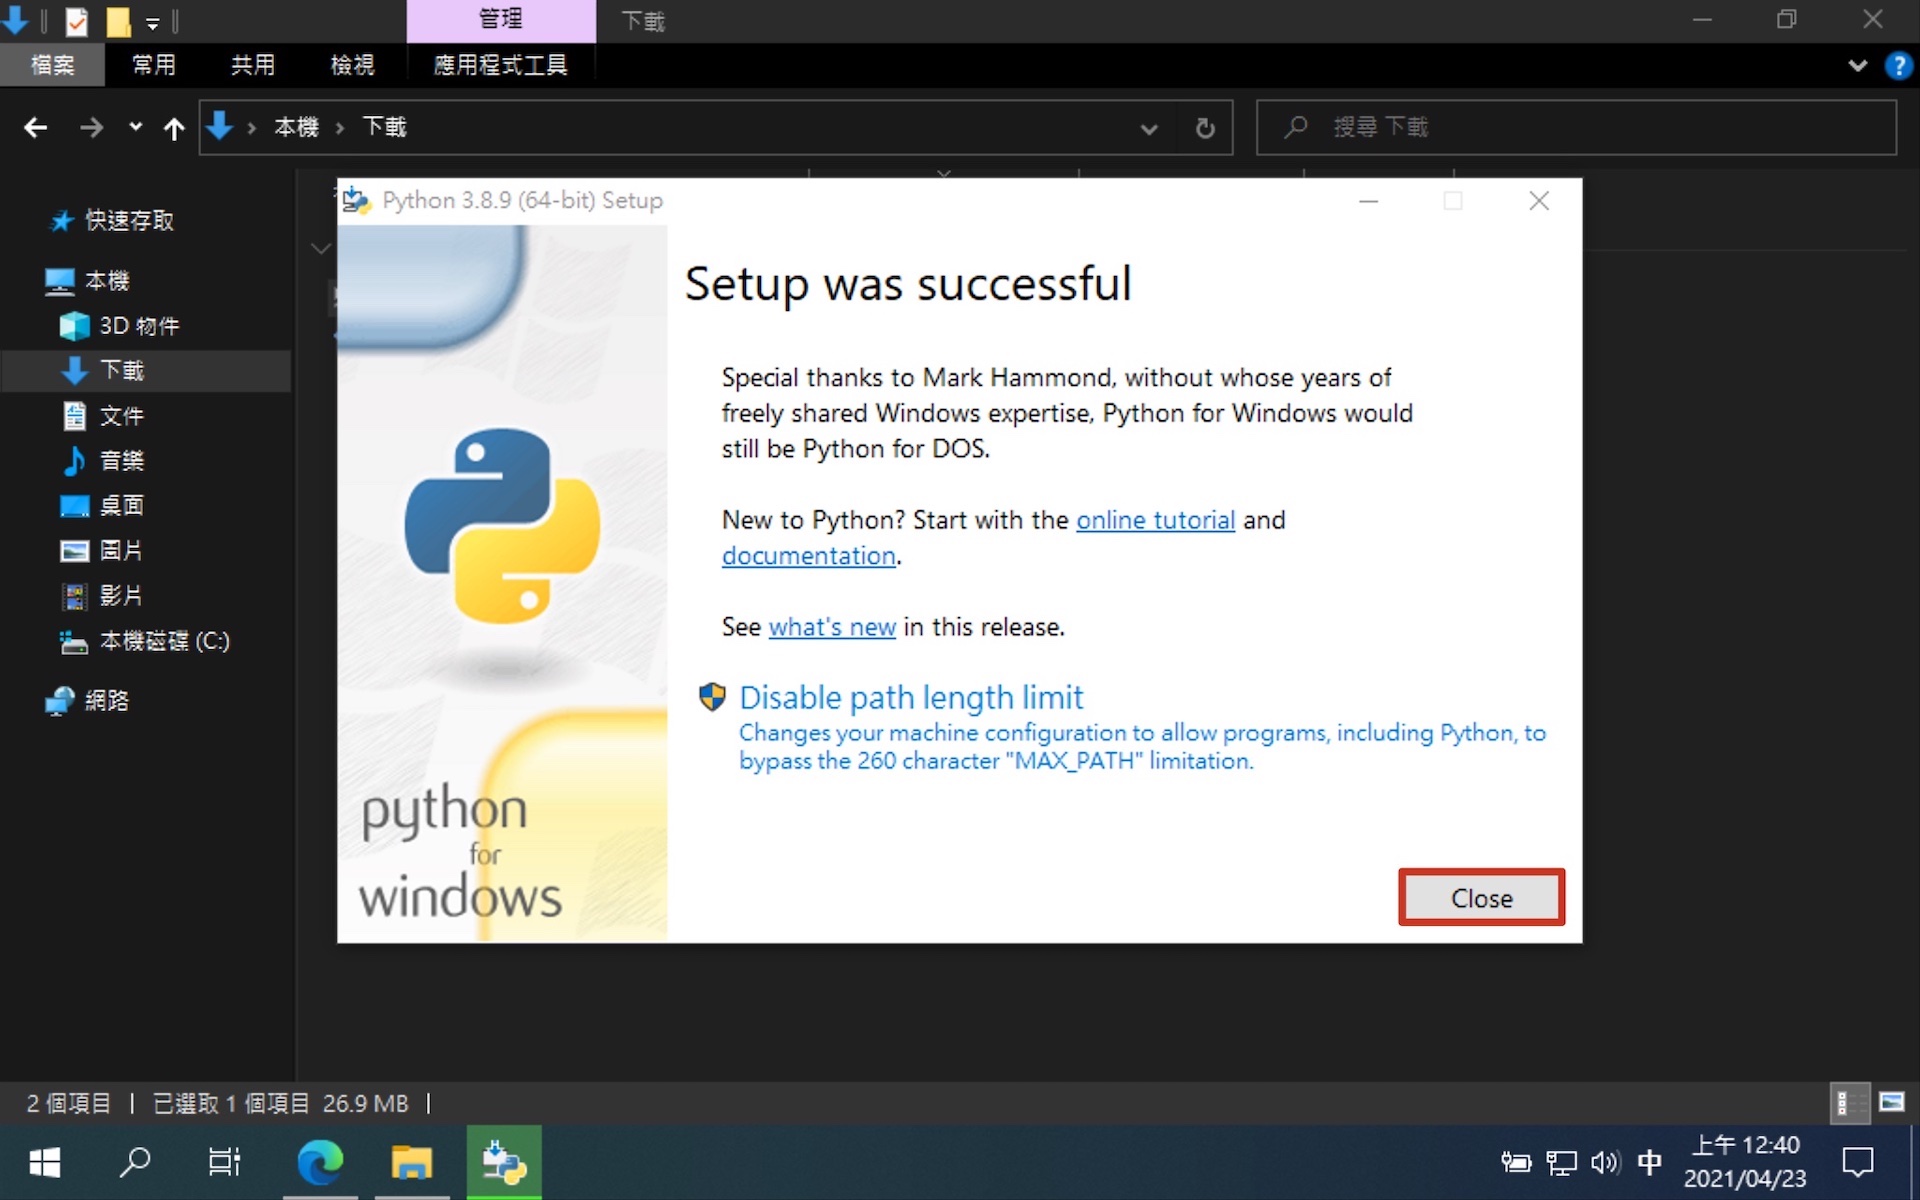Click what's new in this release
The height and width of the screenshot is (1200, 1920).
(x=831, y=625)
